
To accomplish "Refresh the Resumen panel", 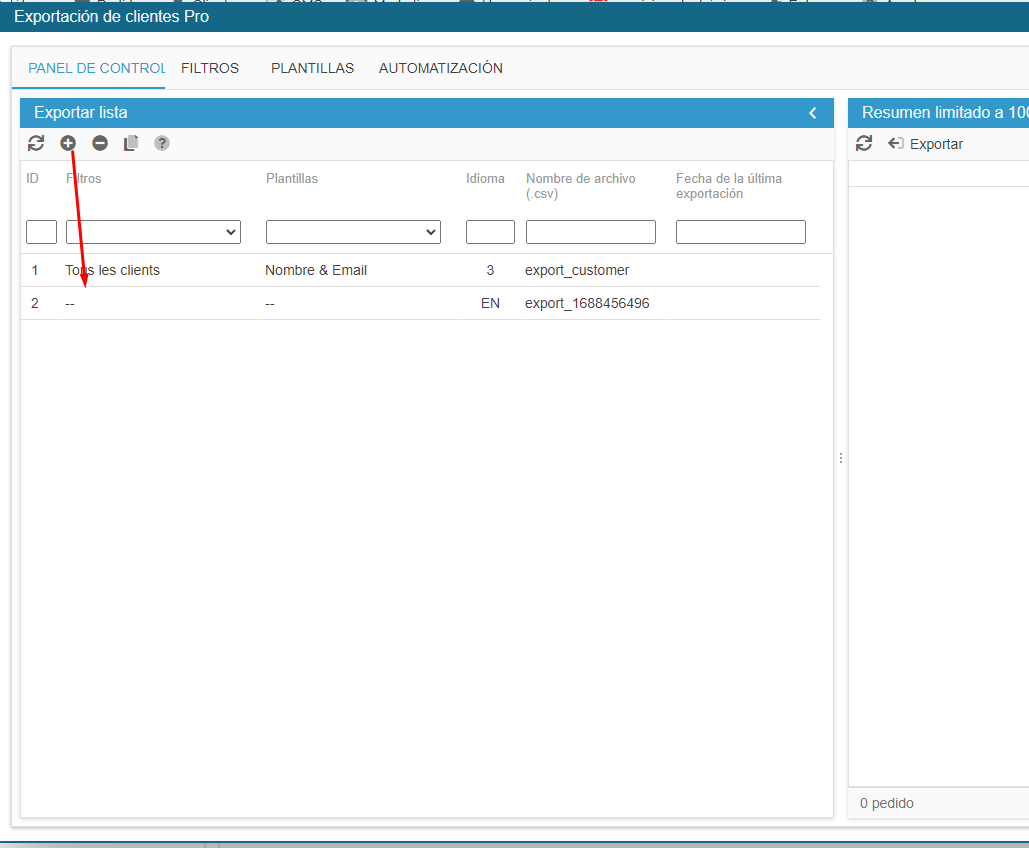I will coord(864,143).
